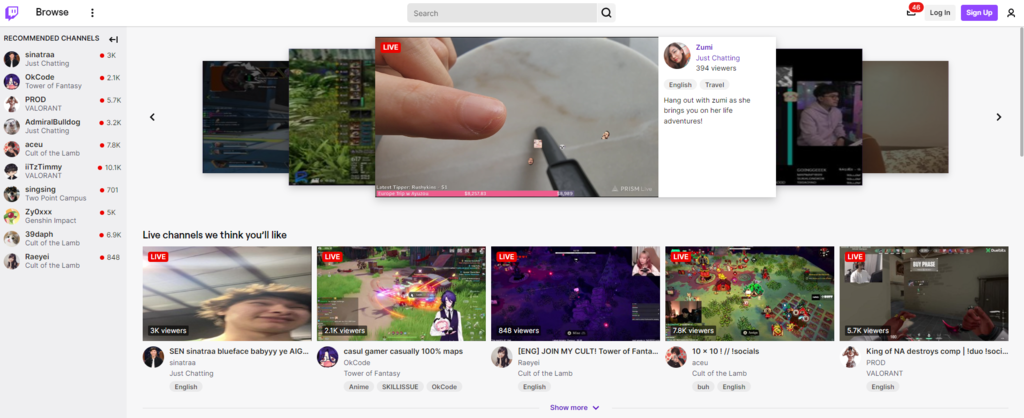The image size is (1024, 418).
Task: Open sinatraa live stream thumbnail
Action: coord(227,293)
